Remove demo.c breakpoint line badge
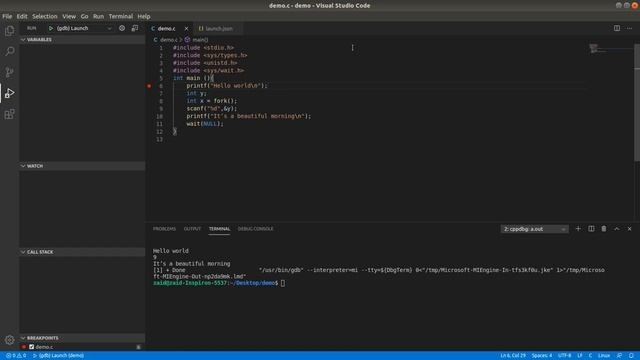640x360 pixels. [x=138, y=347]
